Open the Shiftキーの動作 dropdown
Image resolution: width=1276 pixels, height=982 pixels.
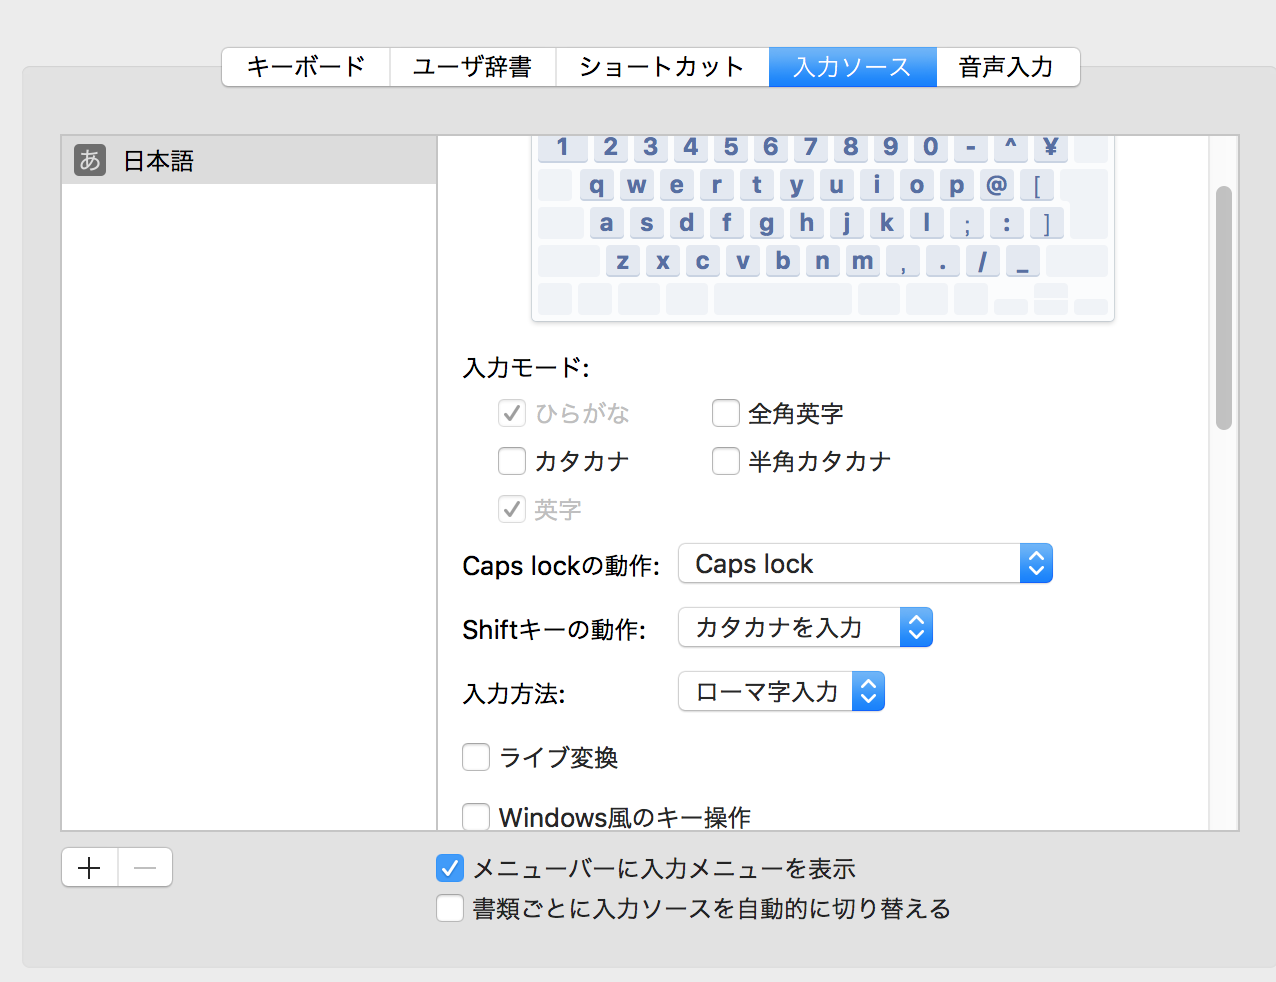point(805,628)
